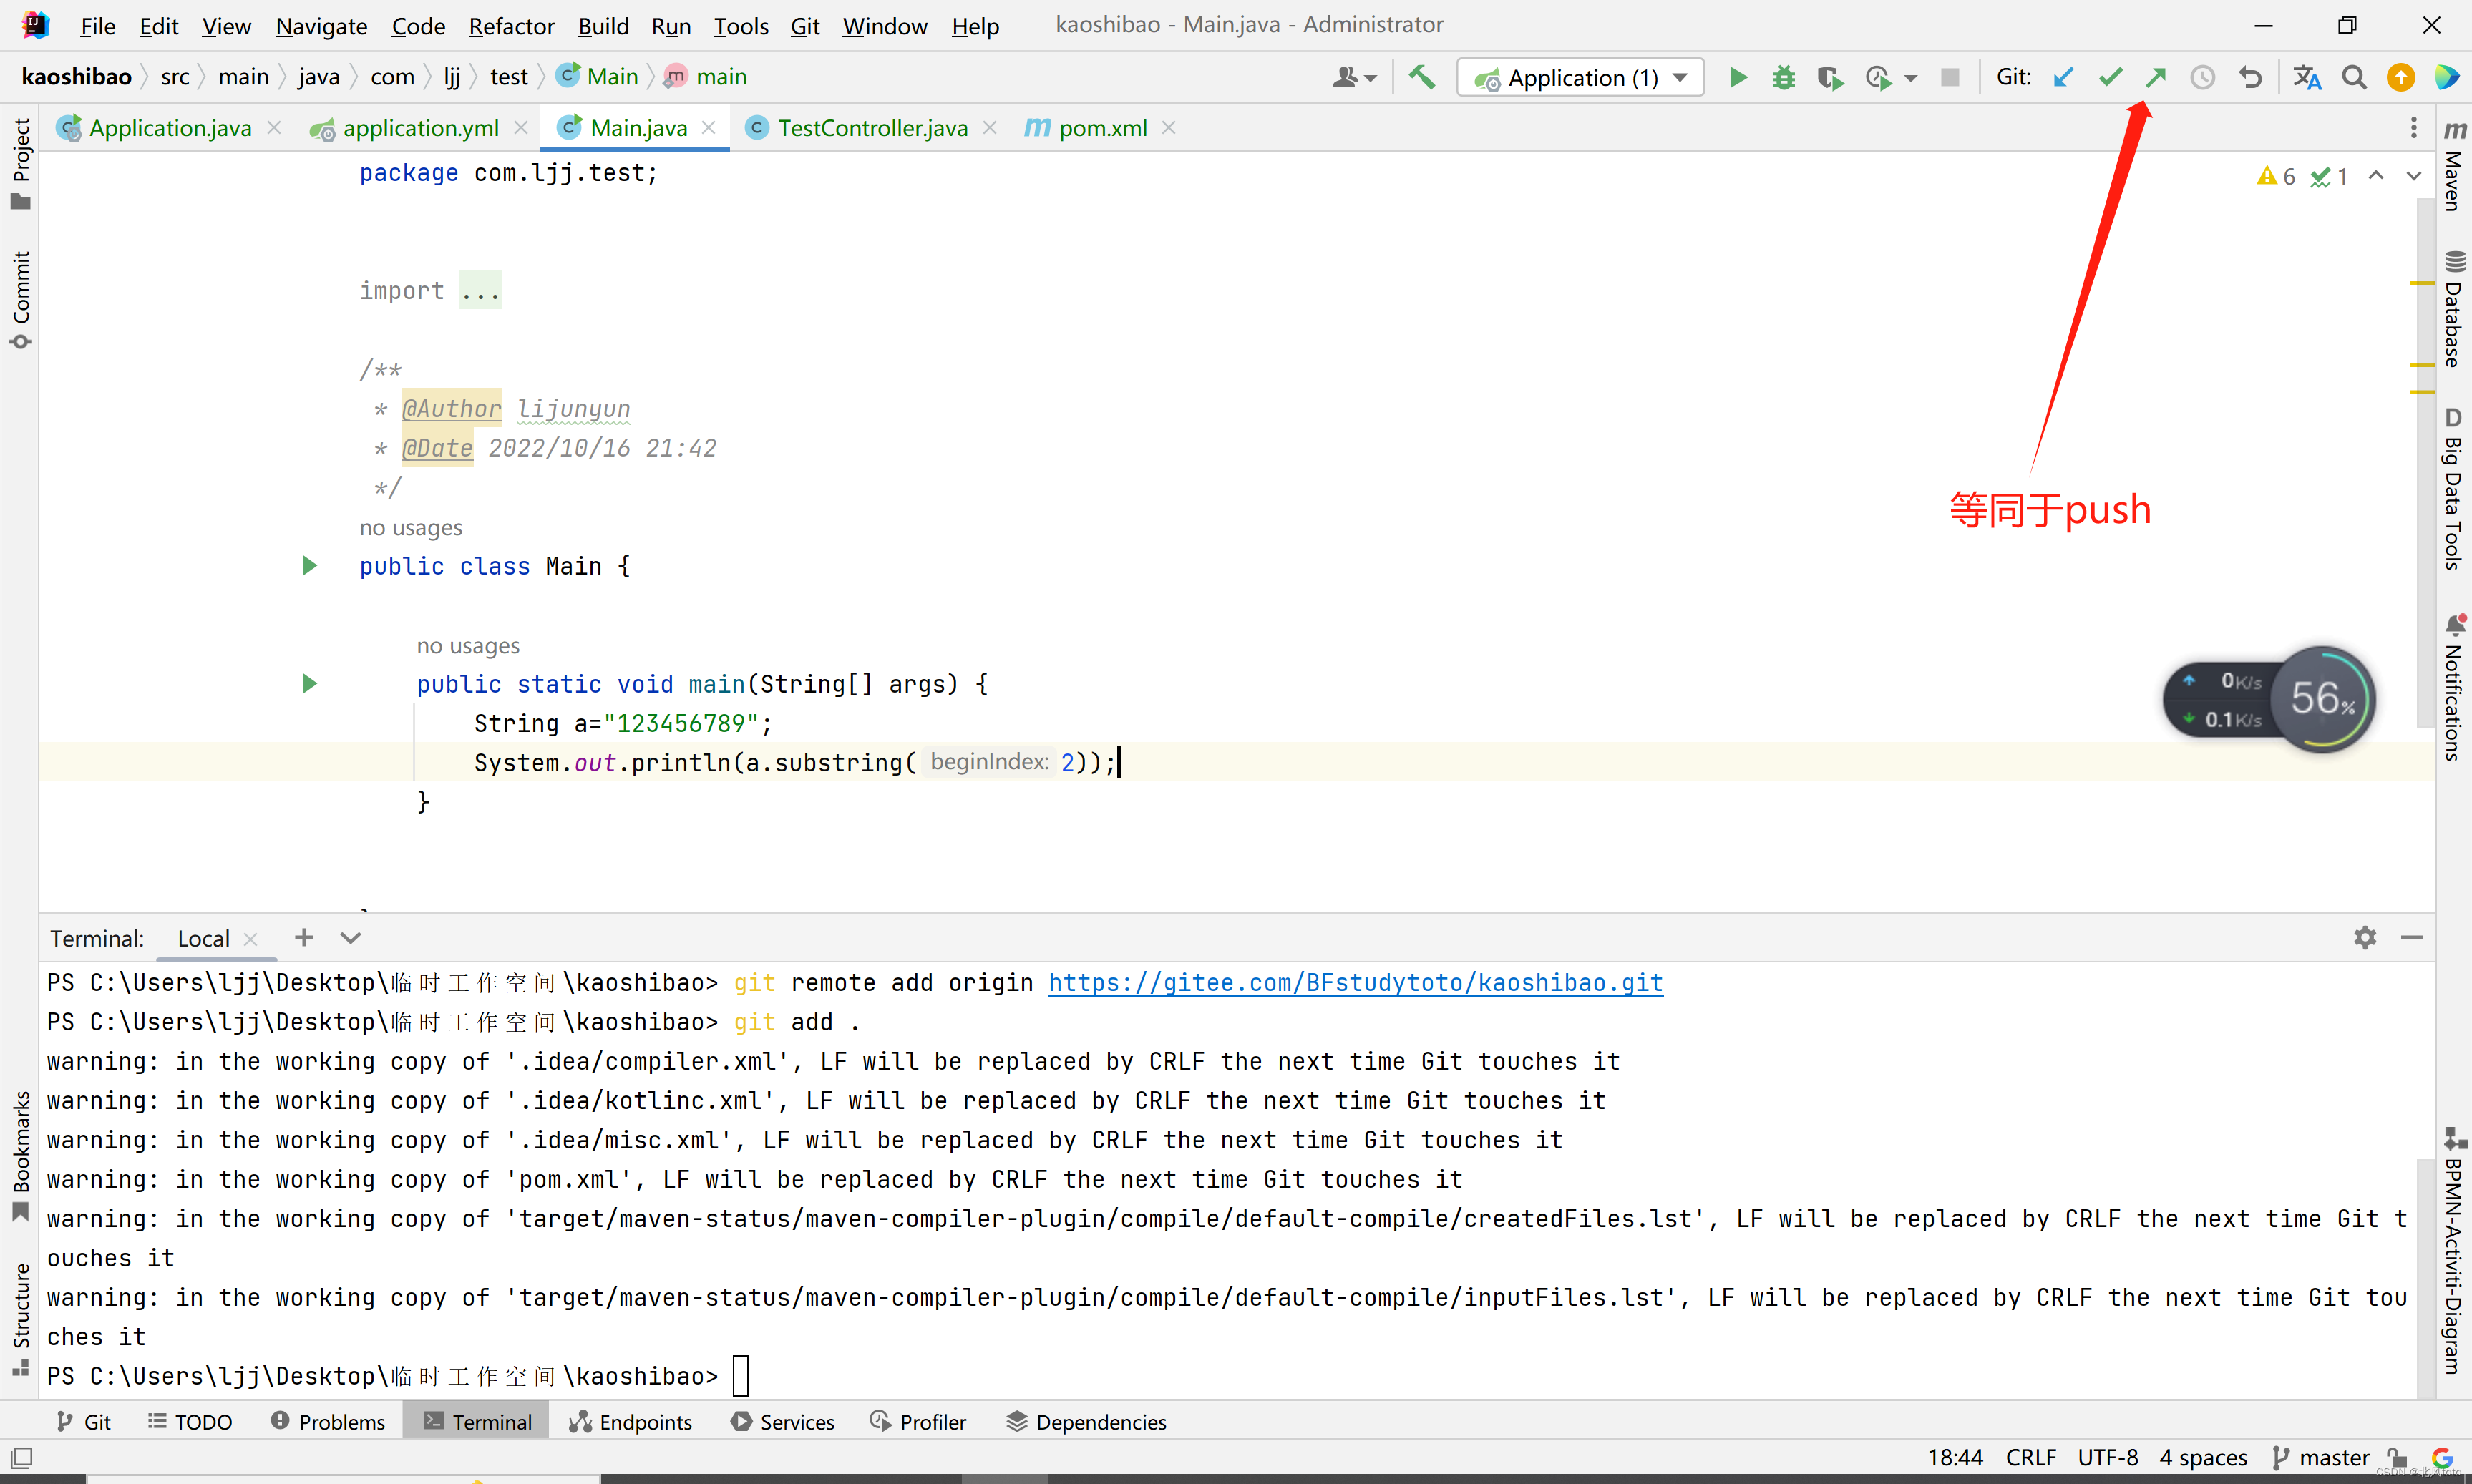The height and width of the screenshot is (1484, 2472).
Task: Toggle Structure tool window
Action: click(x=20, y=1320)
